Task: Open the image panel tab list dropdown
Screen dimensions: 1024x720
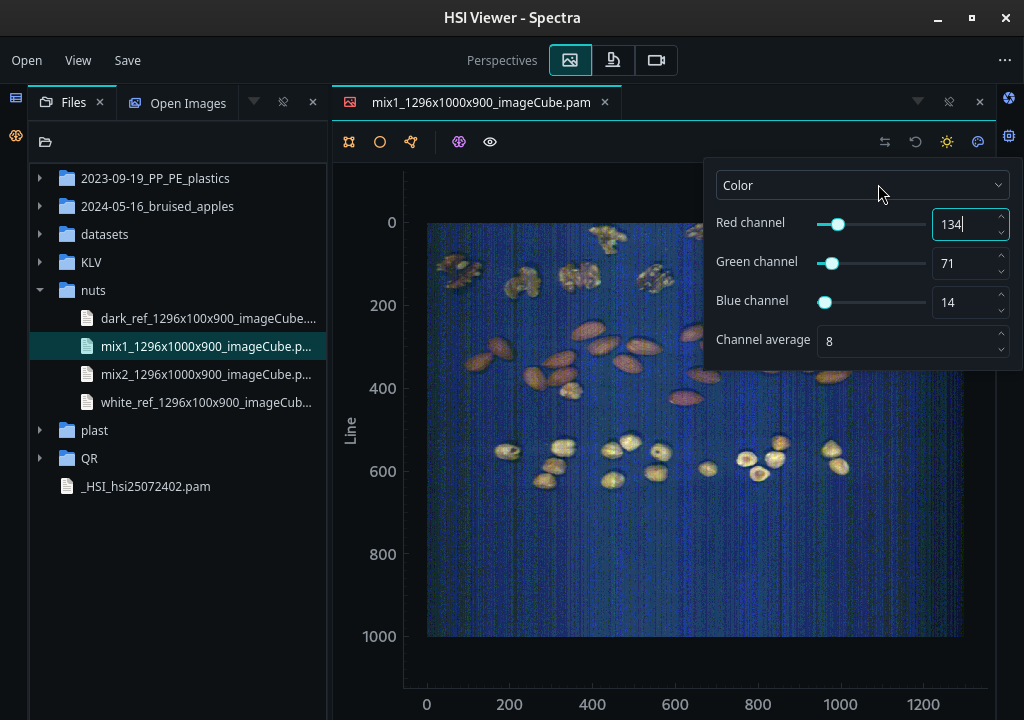Action: [x=918, y=101]
